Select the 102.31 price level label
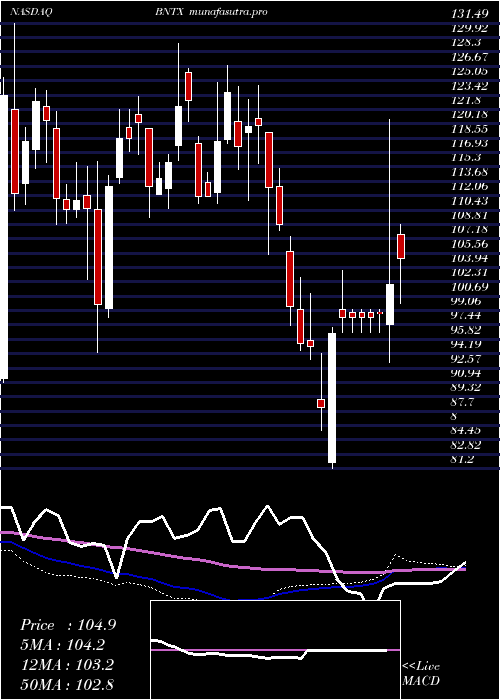The image size is (500, 700). click(x=470, y=273)
